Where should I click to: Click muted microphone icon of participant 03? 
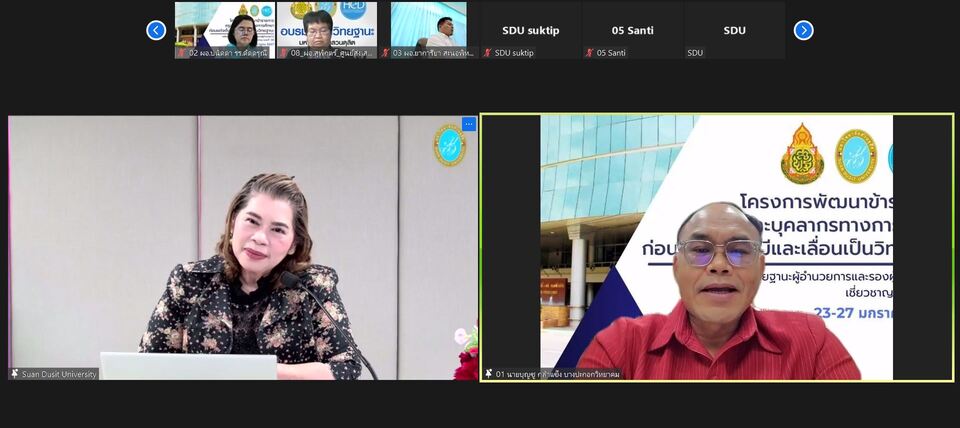386,53
